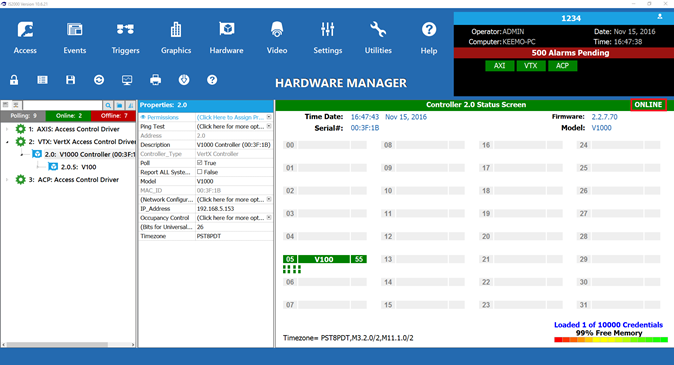Click the printer icon
Image resolution: width=674 pixels, height=365 pixels.
click(156, 80)
